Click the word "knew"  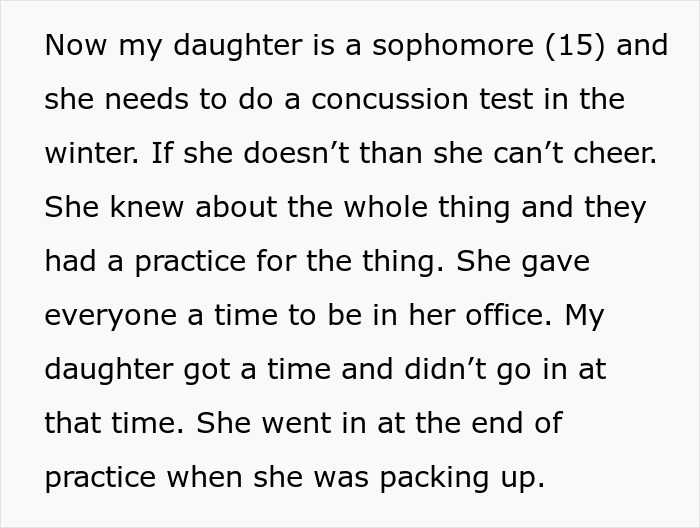pyautogui.click(x=136, y=208)
